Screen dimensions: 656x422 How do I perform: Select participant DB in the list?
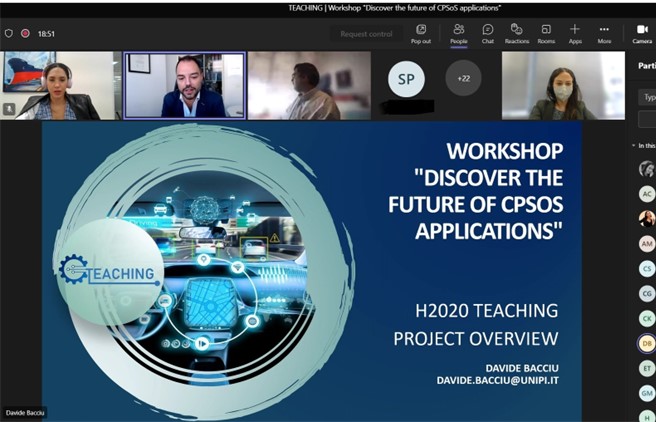647,343
